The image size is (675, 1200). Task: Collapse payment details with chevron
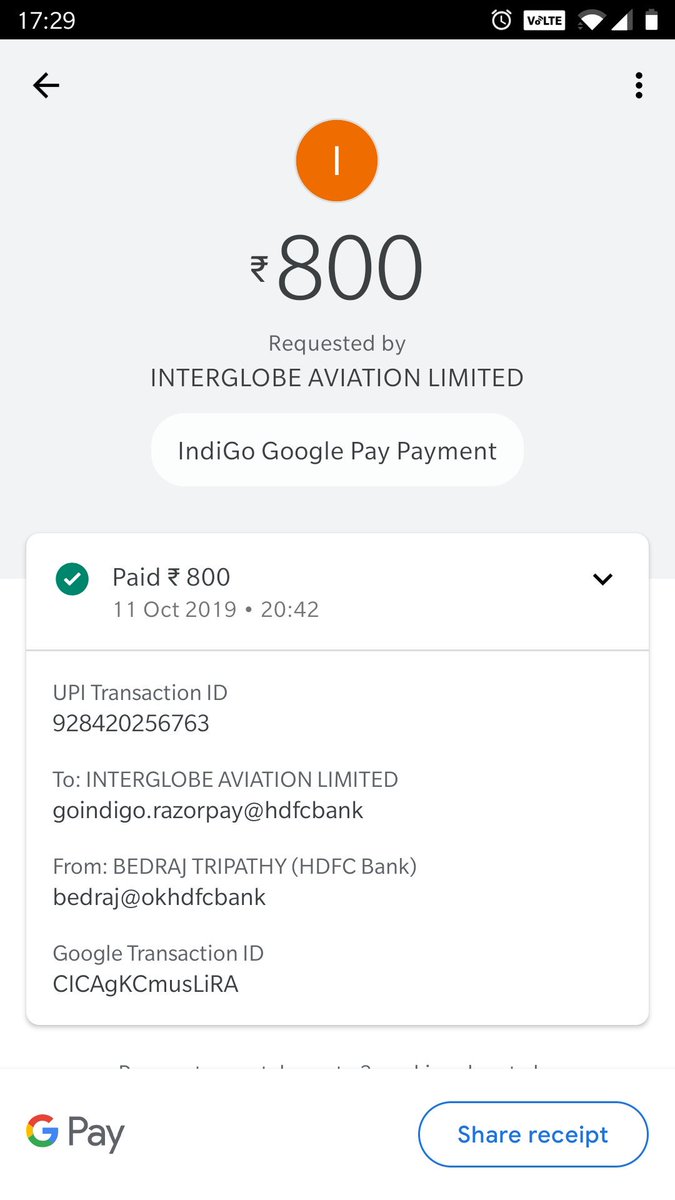602,579
